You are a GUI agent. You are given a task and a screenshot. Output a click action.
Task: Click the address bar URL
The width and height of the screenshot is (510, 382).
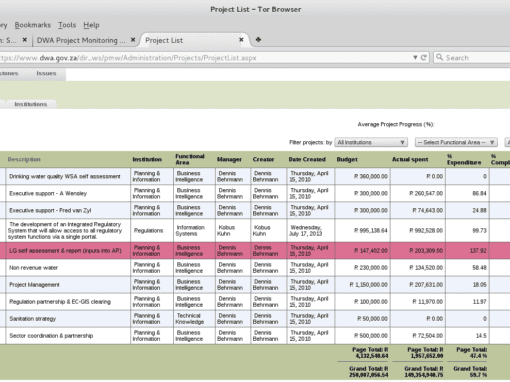128,58
